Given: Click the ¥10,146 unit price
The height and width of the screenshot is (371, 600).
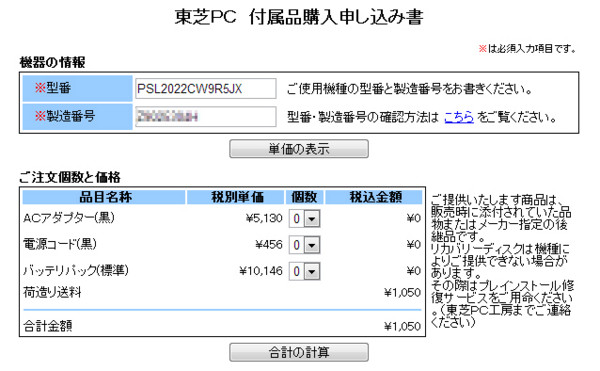Looking at the screenshot, I should click(x=261, y=271).
